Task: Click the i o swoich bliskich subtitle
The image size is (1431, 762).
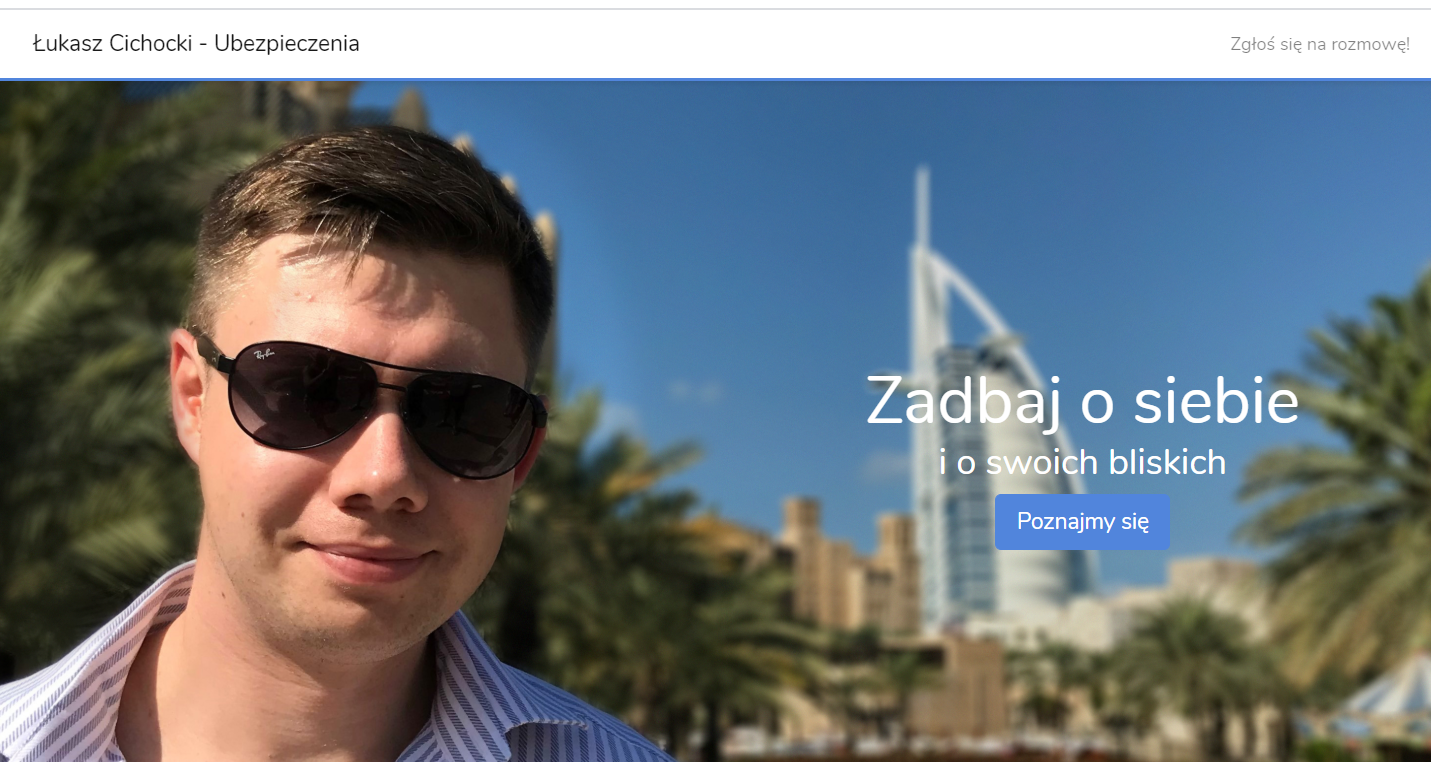Action: 1082,462
